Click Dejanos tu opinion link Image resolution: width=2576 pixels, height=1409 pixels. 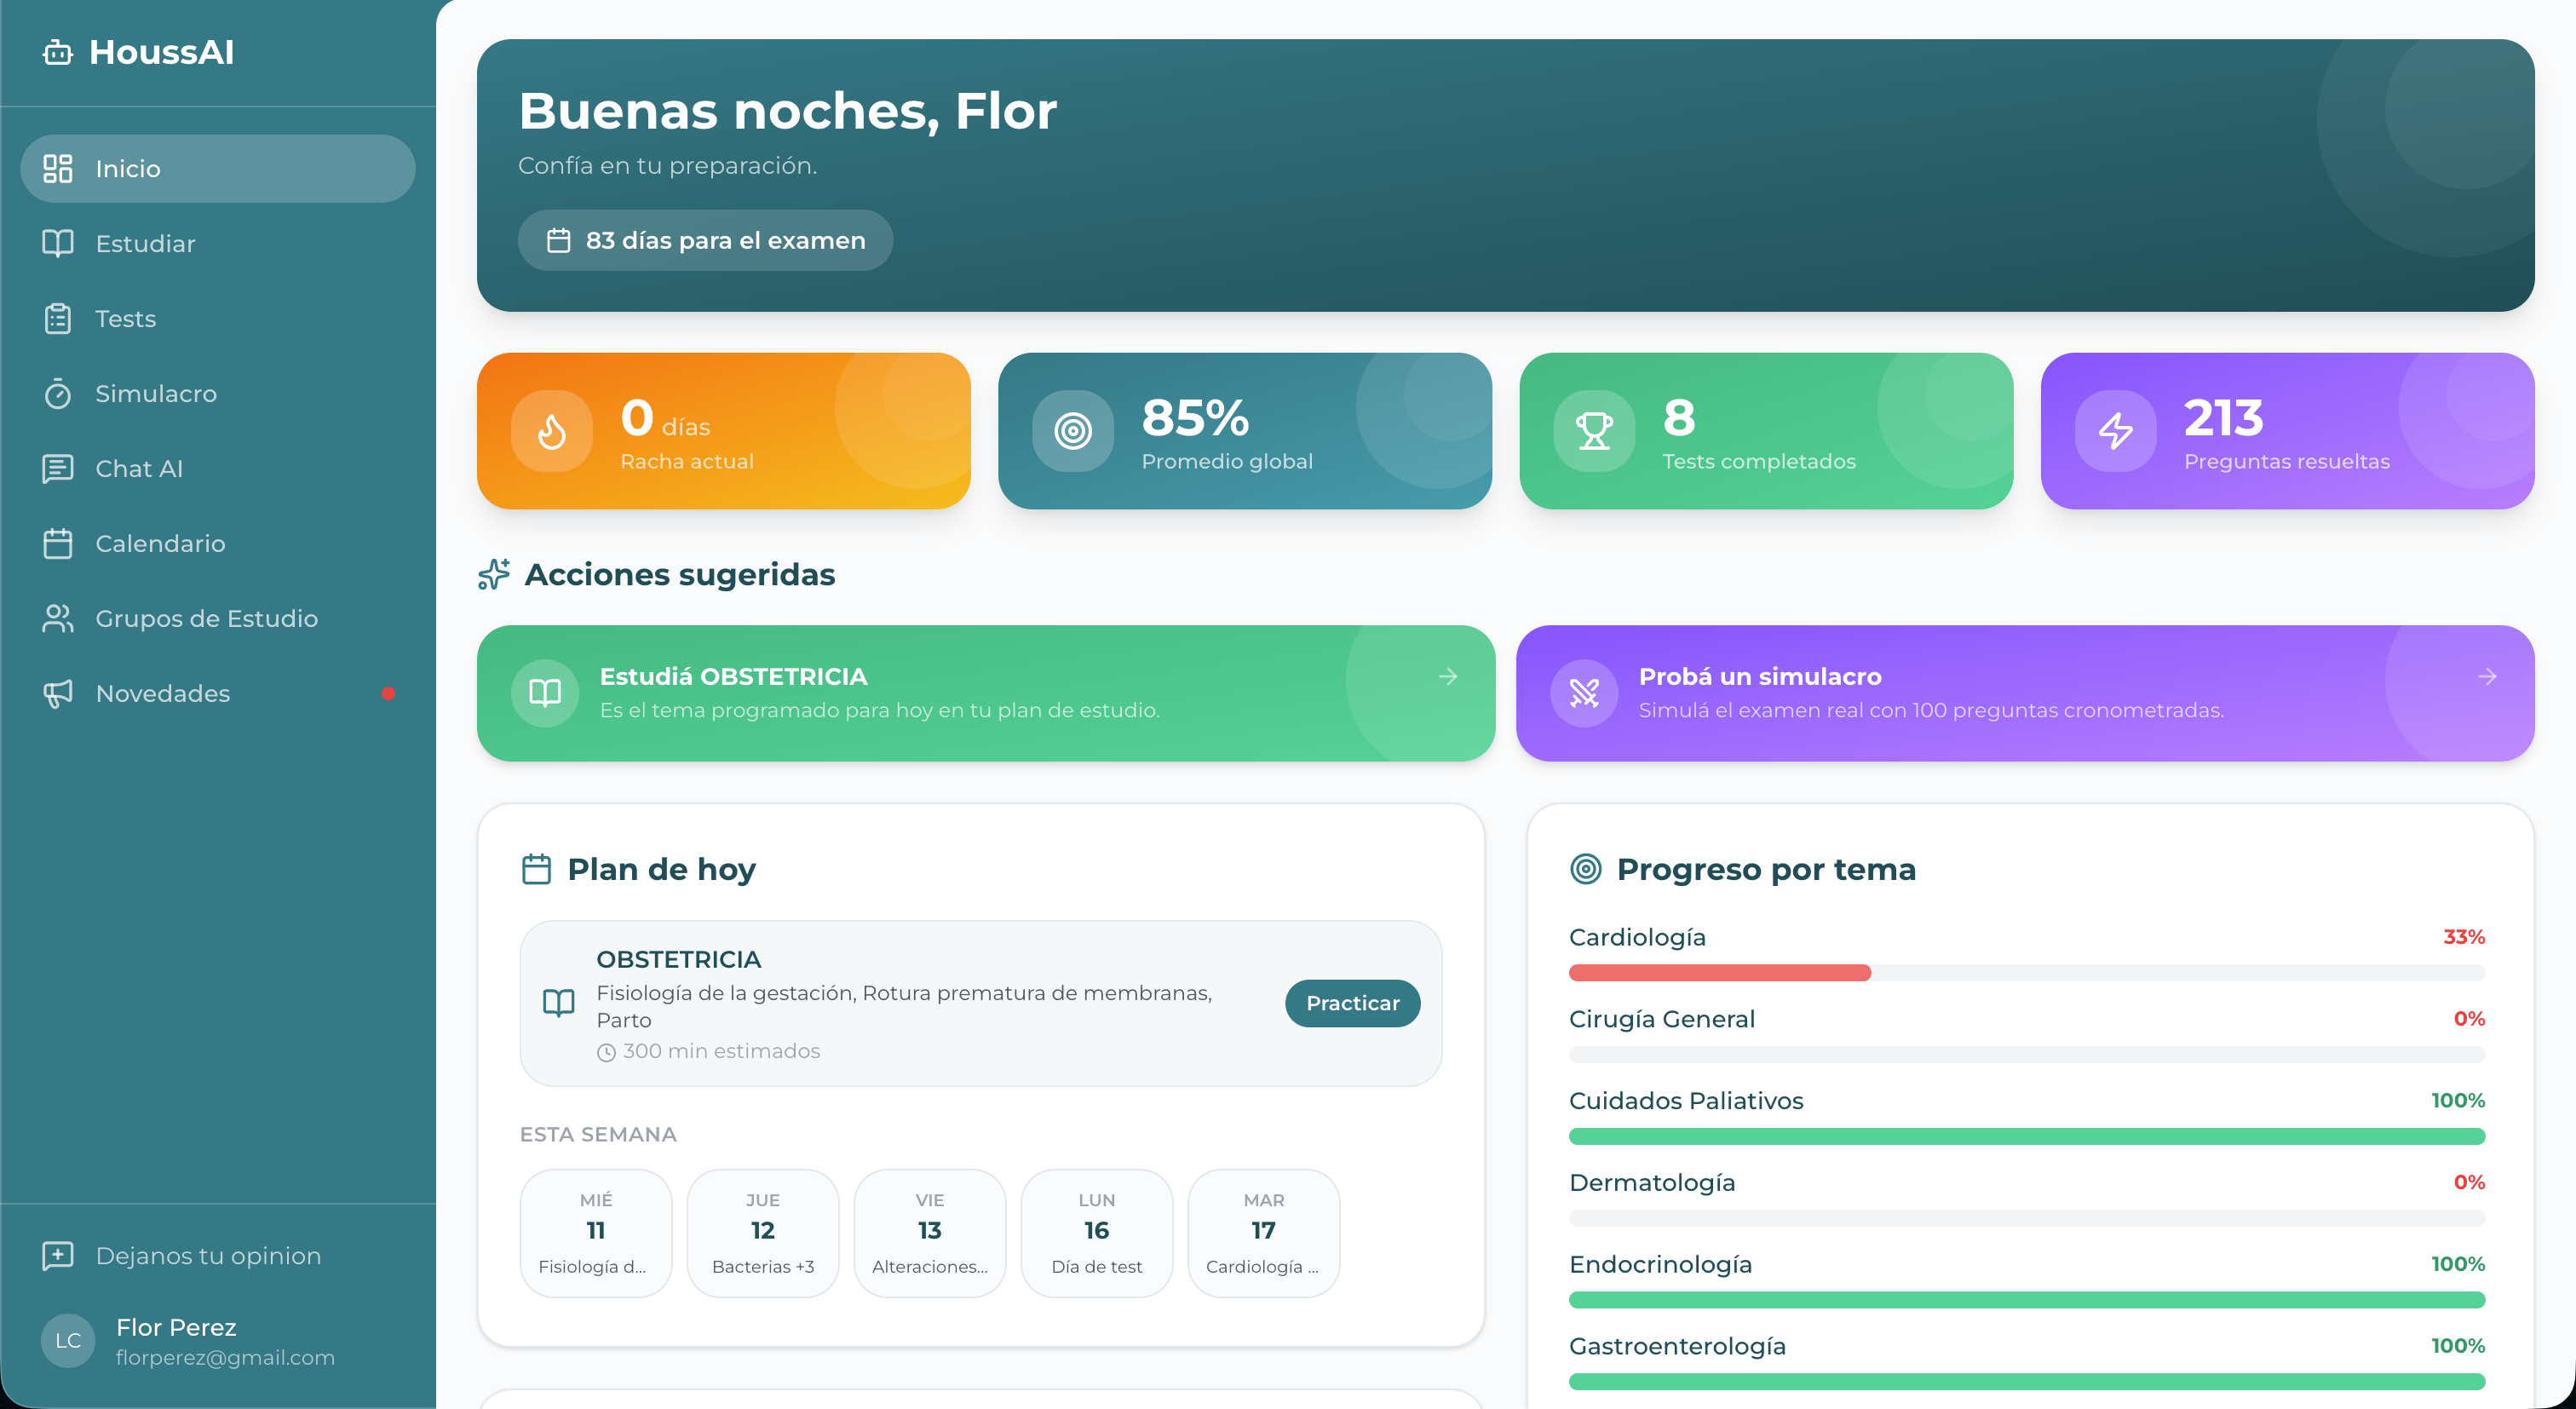[208, 1256]
